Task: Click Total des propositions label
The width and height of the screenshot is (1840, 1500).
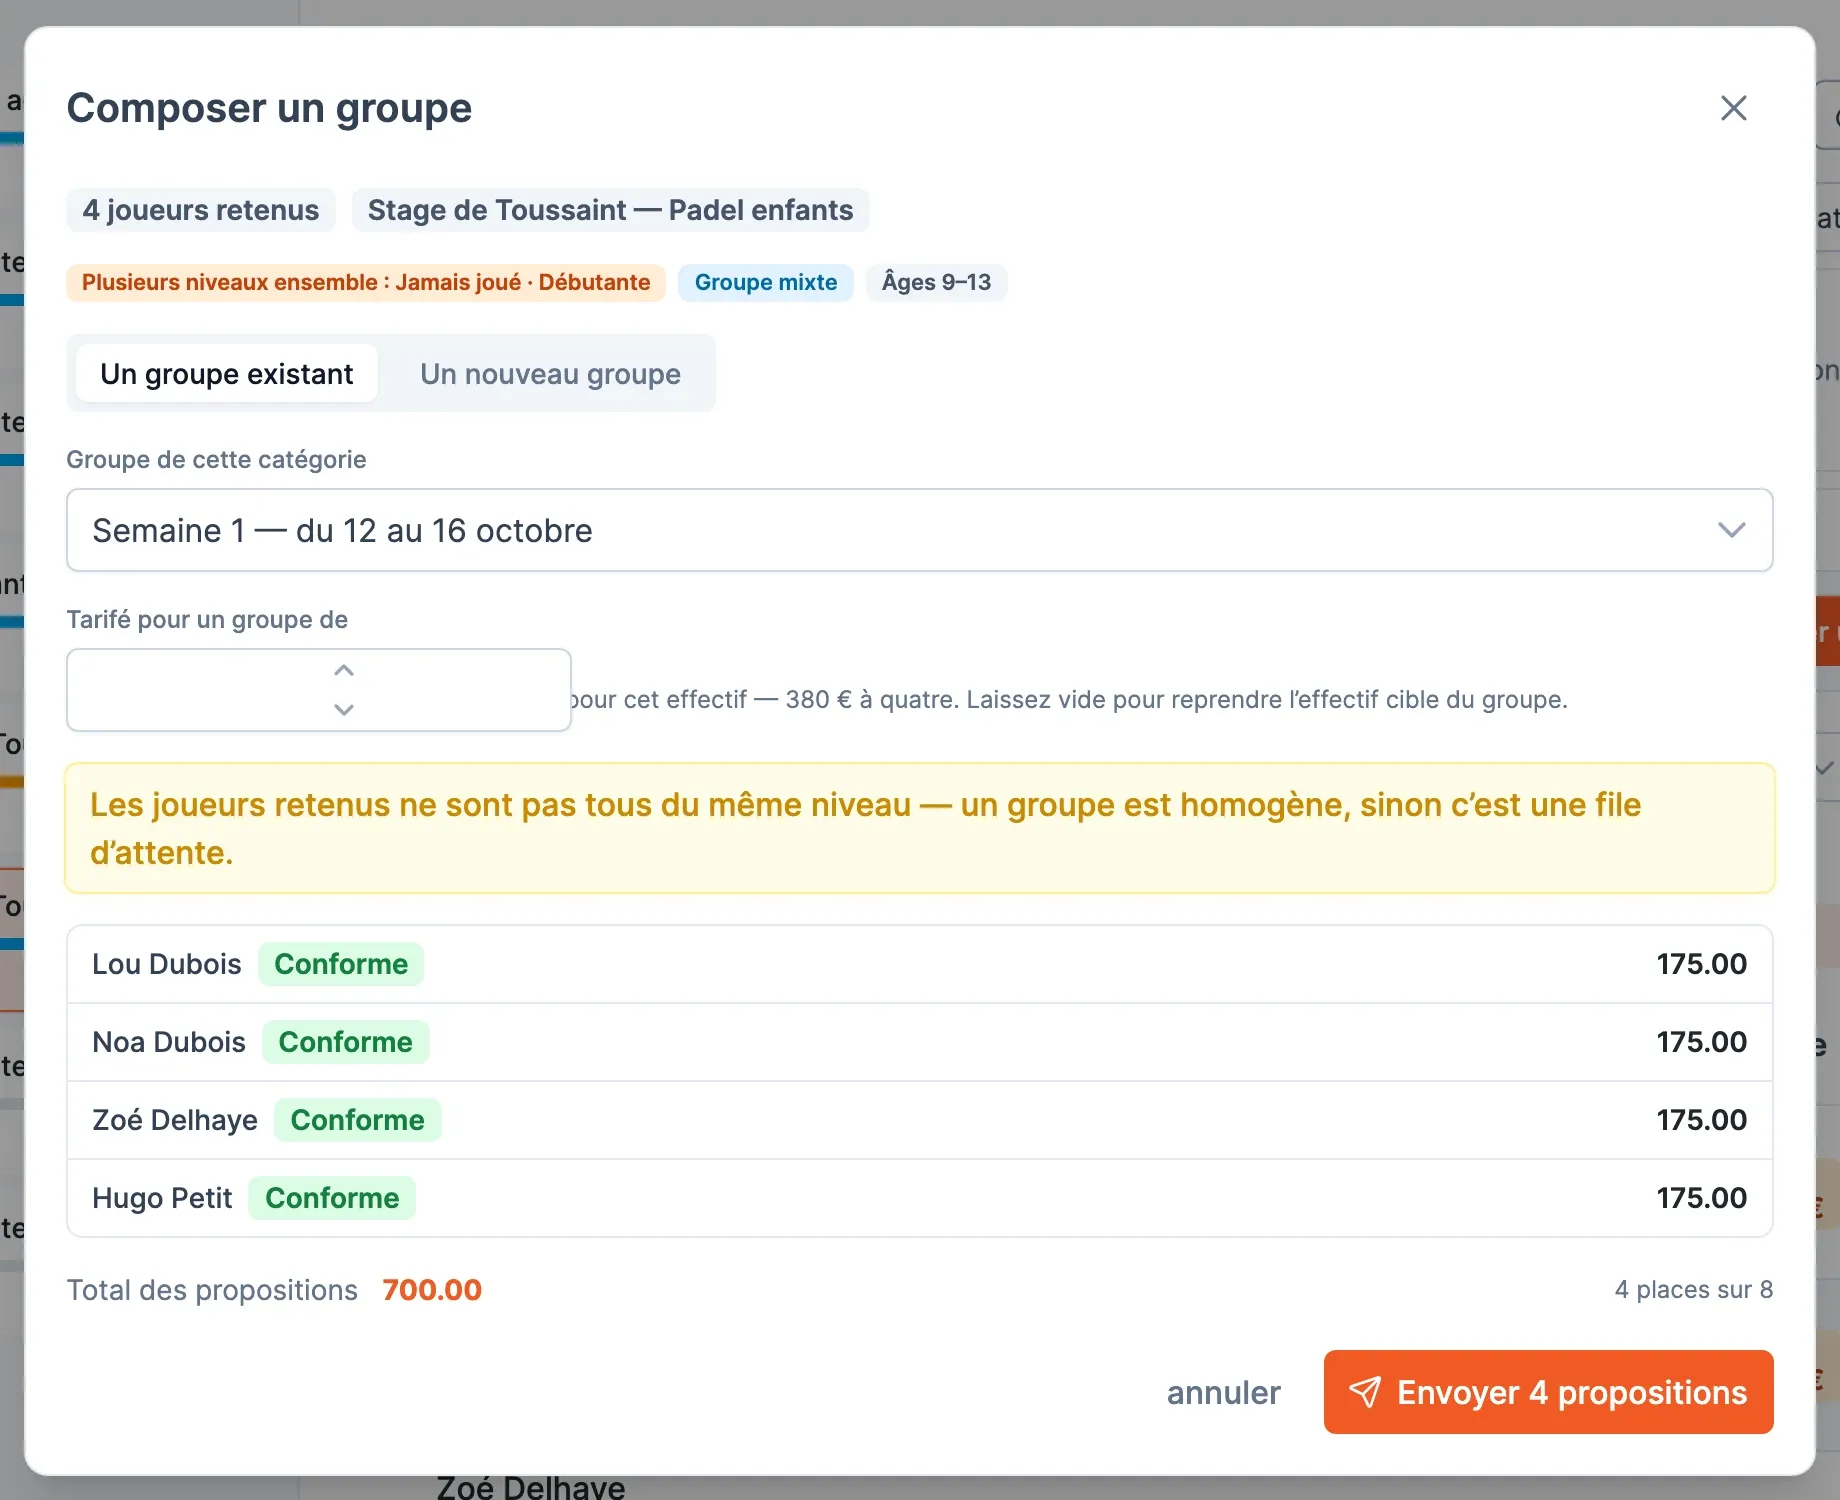Action: (212, 1290)
